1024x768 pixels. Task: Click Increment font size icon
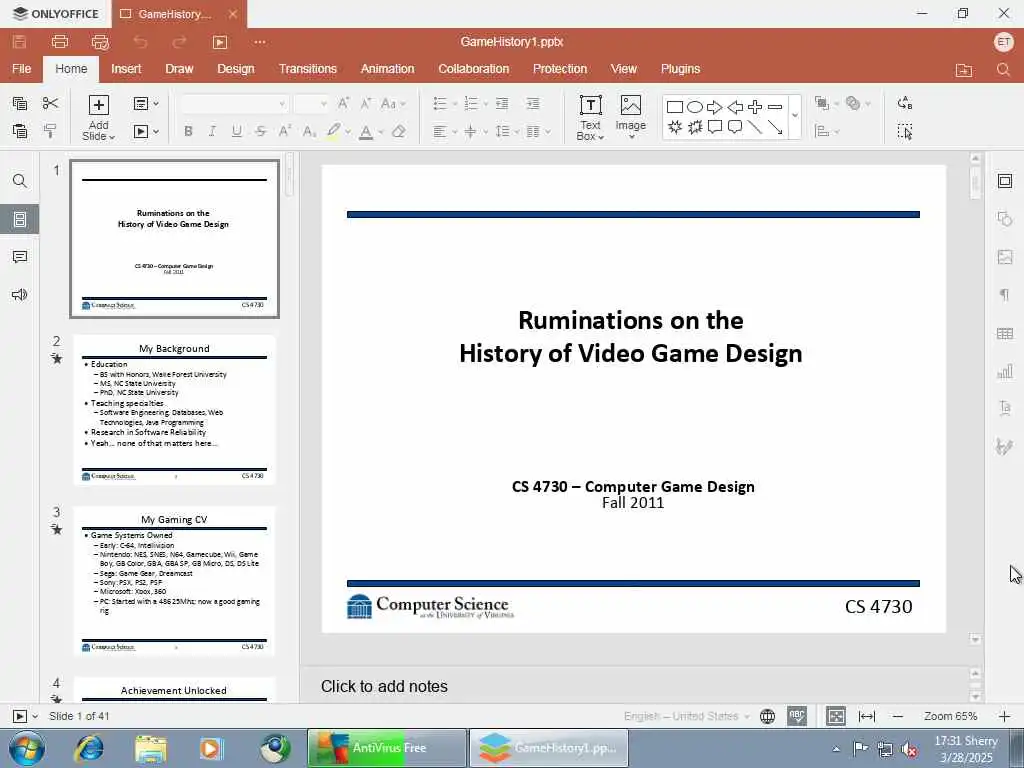point(344,103)
